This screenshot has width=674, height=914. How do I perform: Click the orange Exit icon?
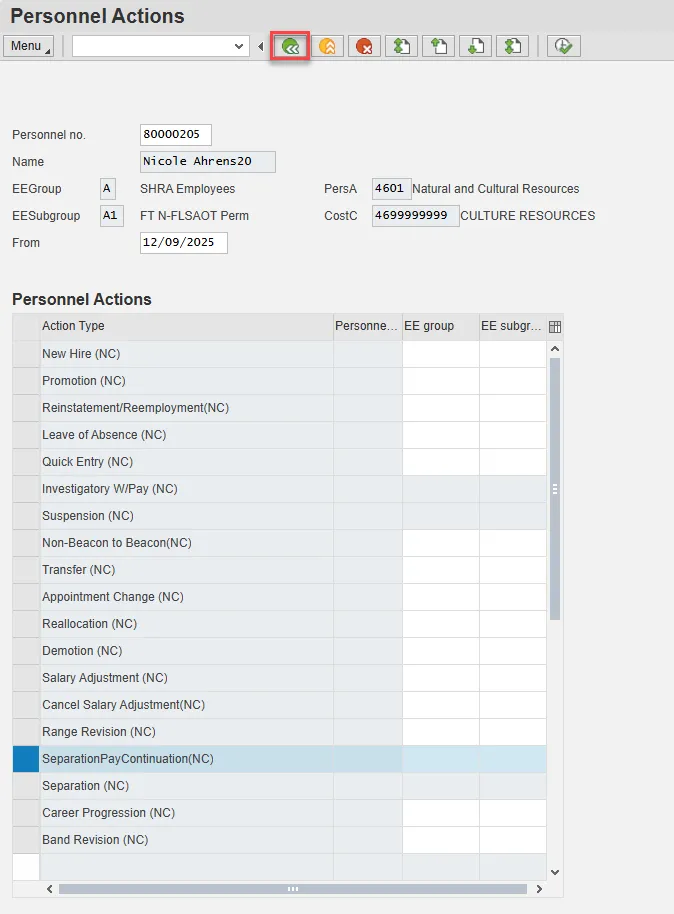[x=327, y=46]
